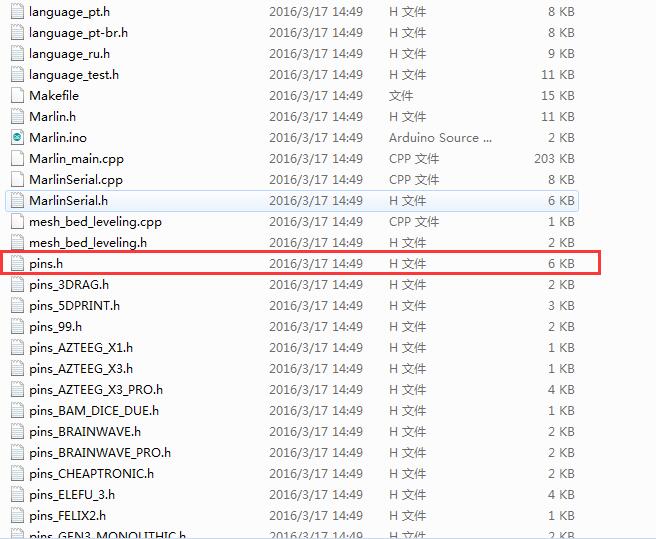Click the 'Arduino Source ...' type cell
656x539 pixels.
[x=440, y=138]
